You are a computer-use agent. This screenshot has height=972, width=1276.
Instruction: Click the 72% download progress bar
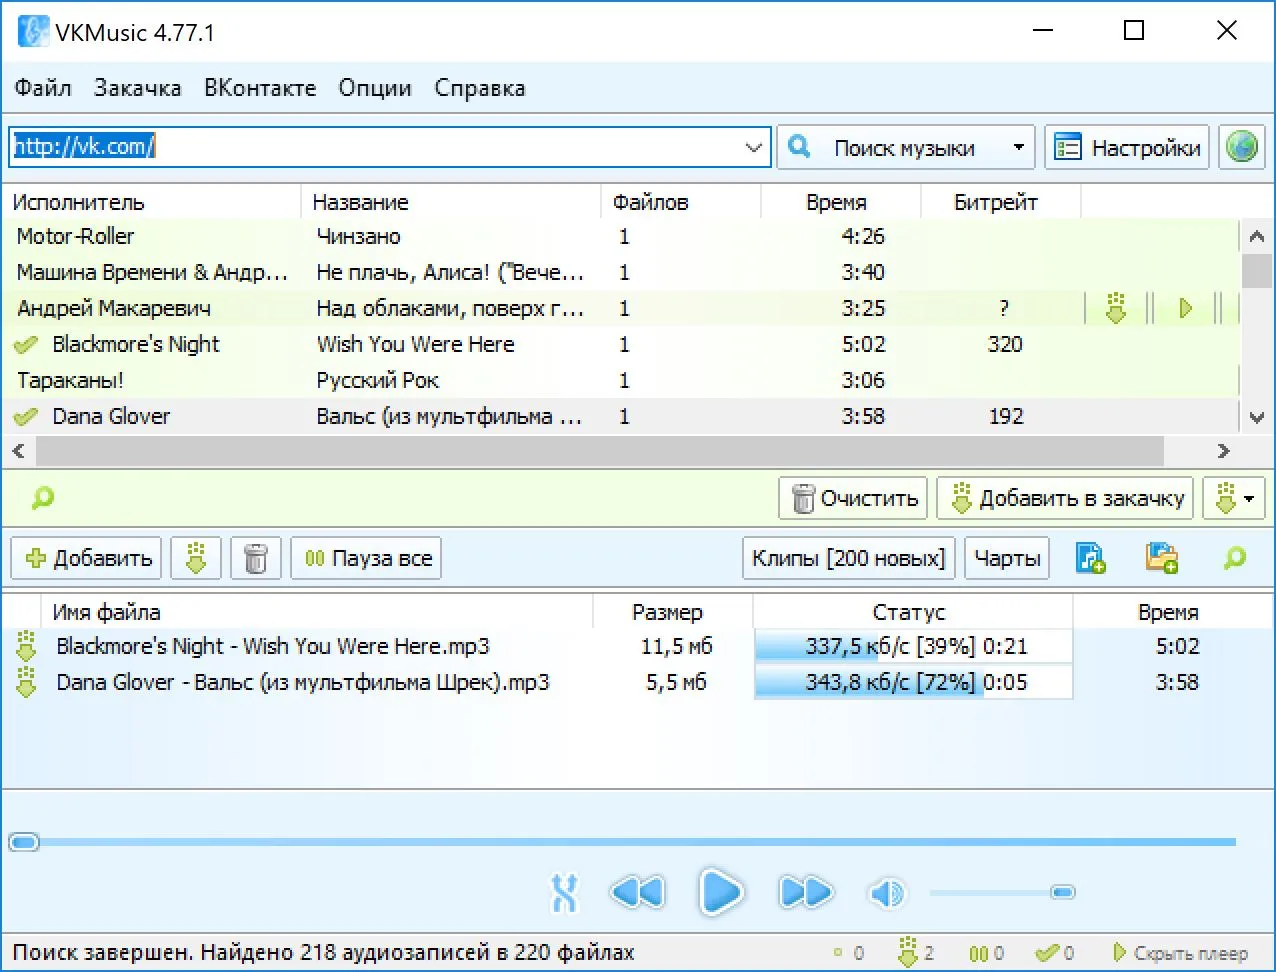click(913, 682)
